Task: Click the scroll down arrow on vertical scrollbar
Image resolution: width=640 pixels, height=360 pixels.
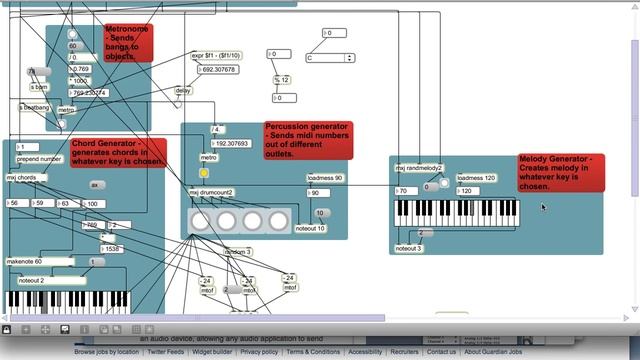Action: point(635,309)
